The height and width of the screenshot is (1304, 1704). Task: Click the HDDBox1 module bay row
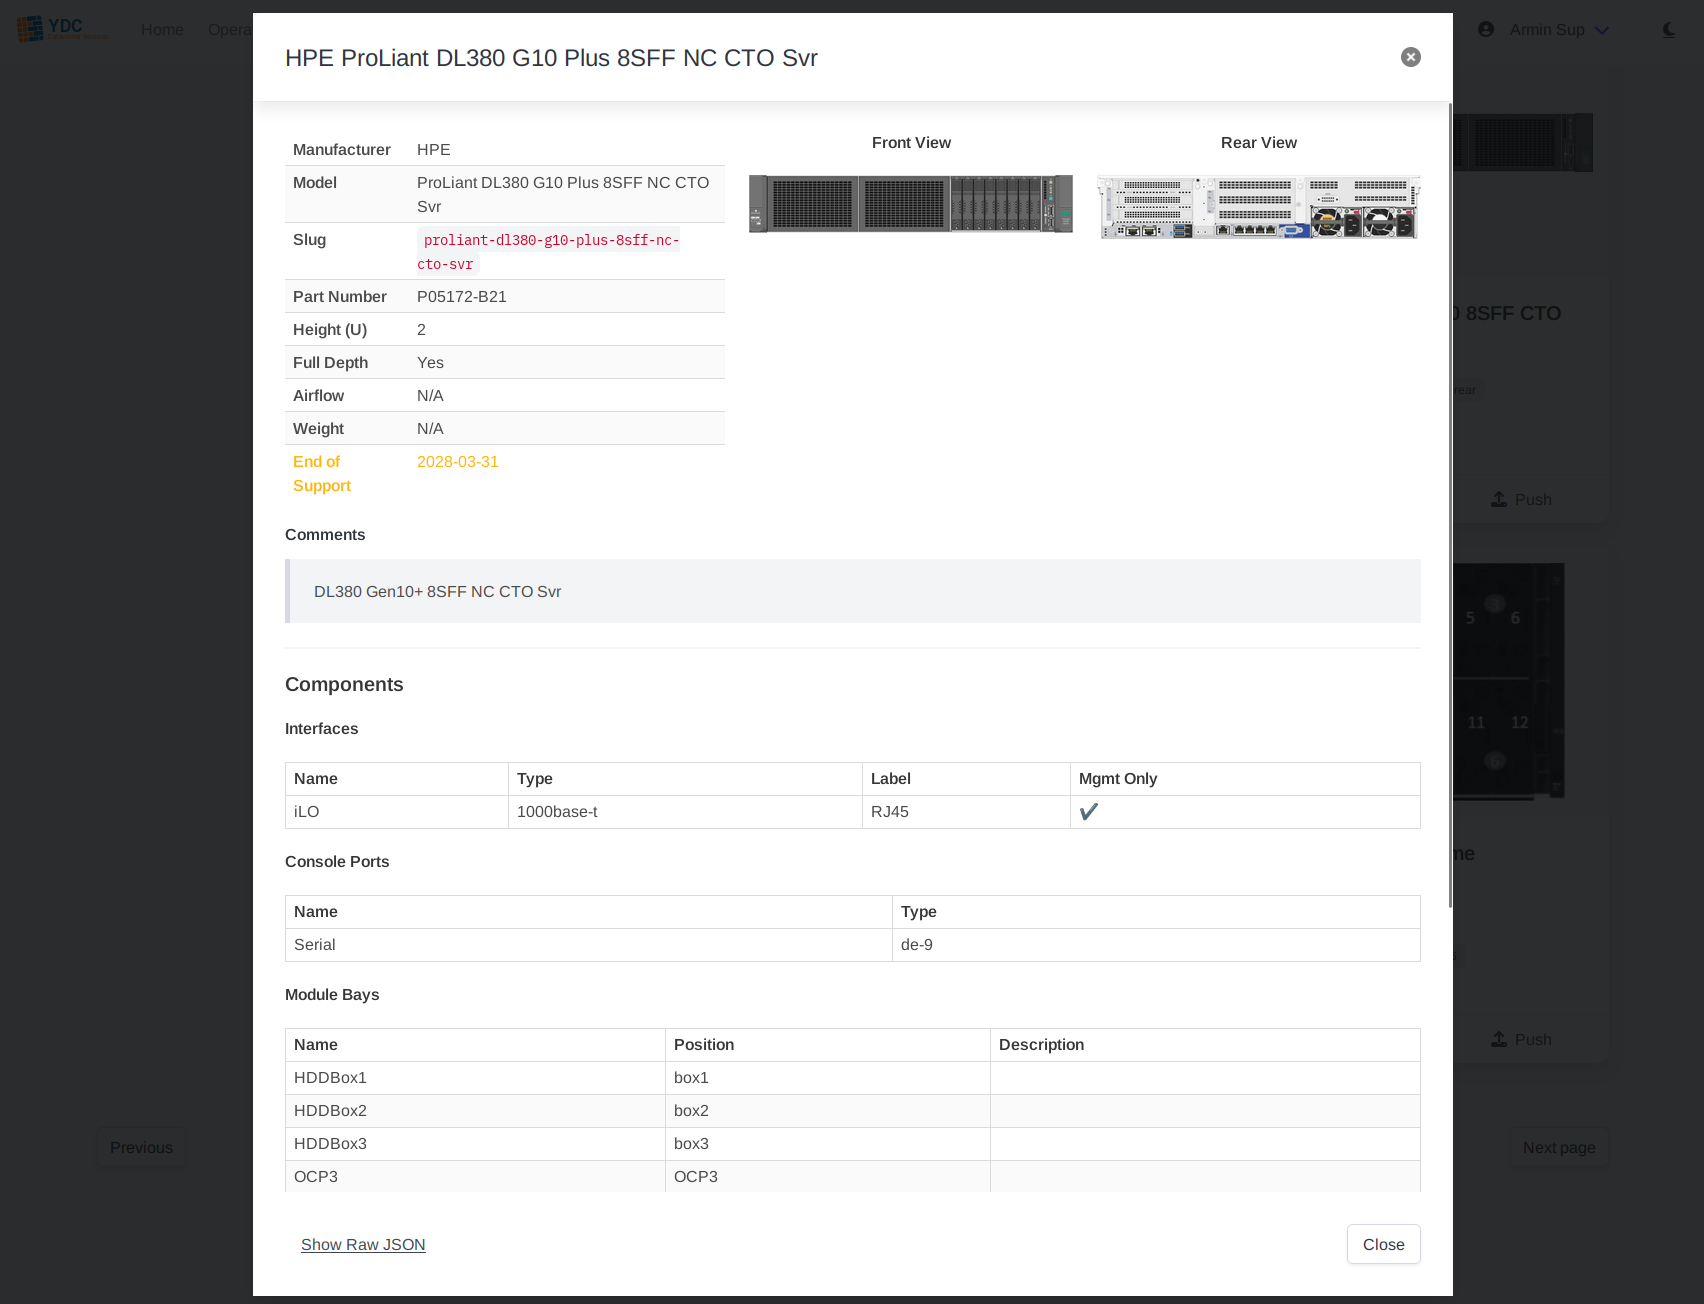[853, 1078]
